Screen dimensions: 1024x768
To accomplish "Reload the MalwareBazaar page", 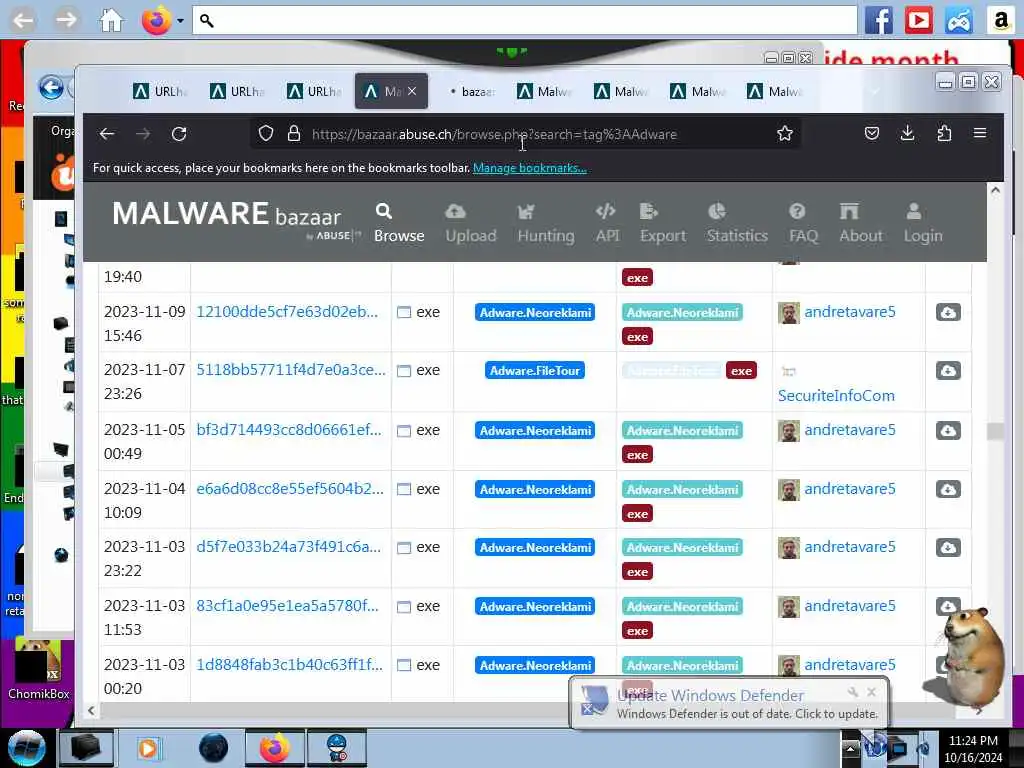I will tap(179, 134).
